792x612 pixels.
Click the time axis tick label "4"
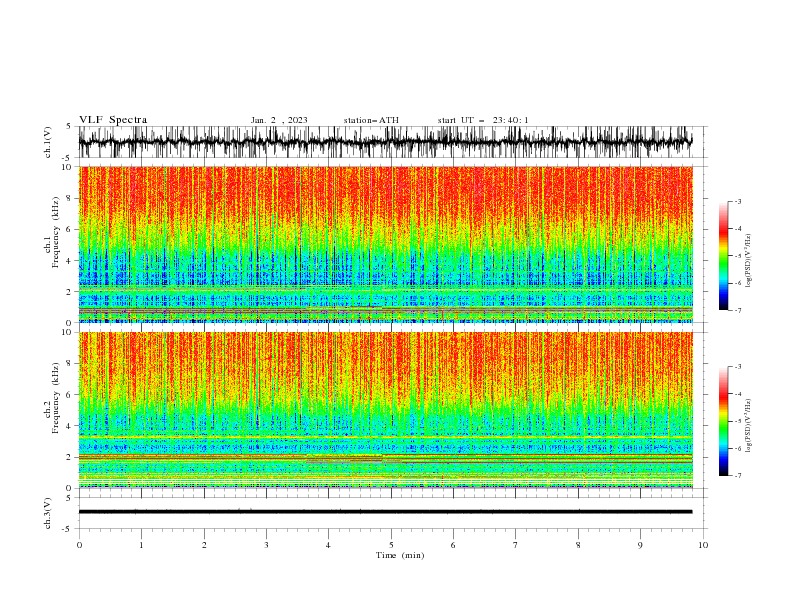(328, 545)
